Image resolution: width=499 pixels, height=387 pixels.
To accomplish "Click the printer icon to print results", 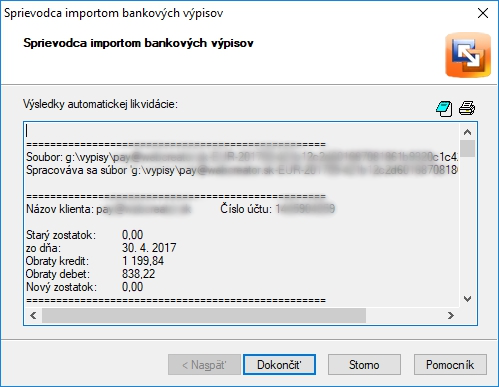I will 467,108.
